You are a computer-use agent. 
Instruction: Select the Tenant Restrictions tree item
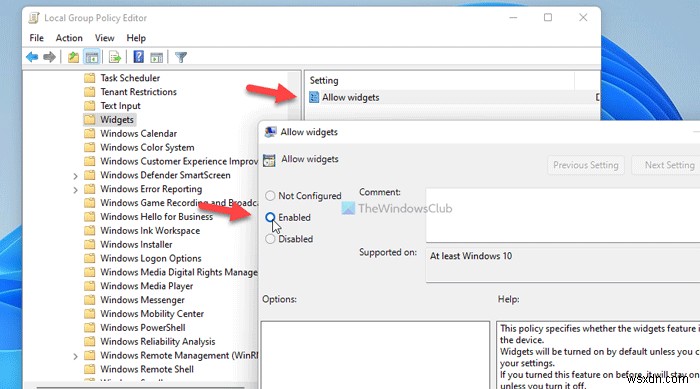point(138,92)
